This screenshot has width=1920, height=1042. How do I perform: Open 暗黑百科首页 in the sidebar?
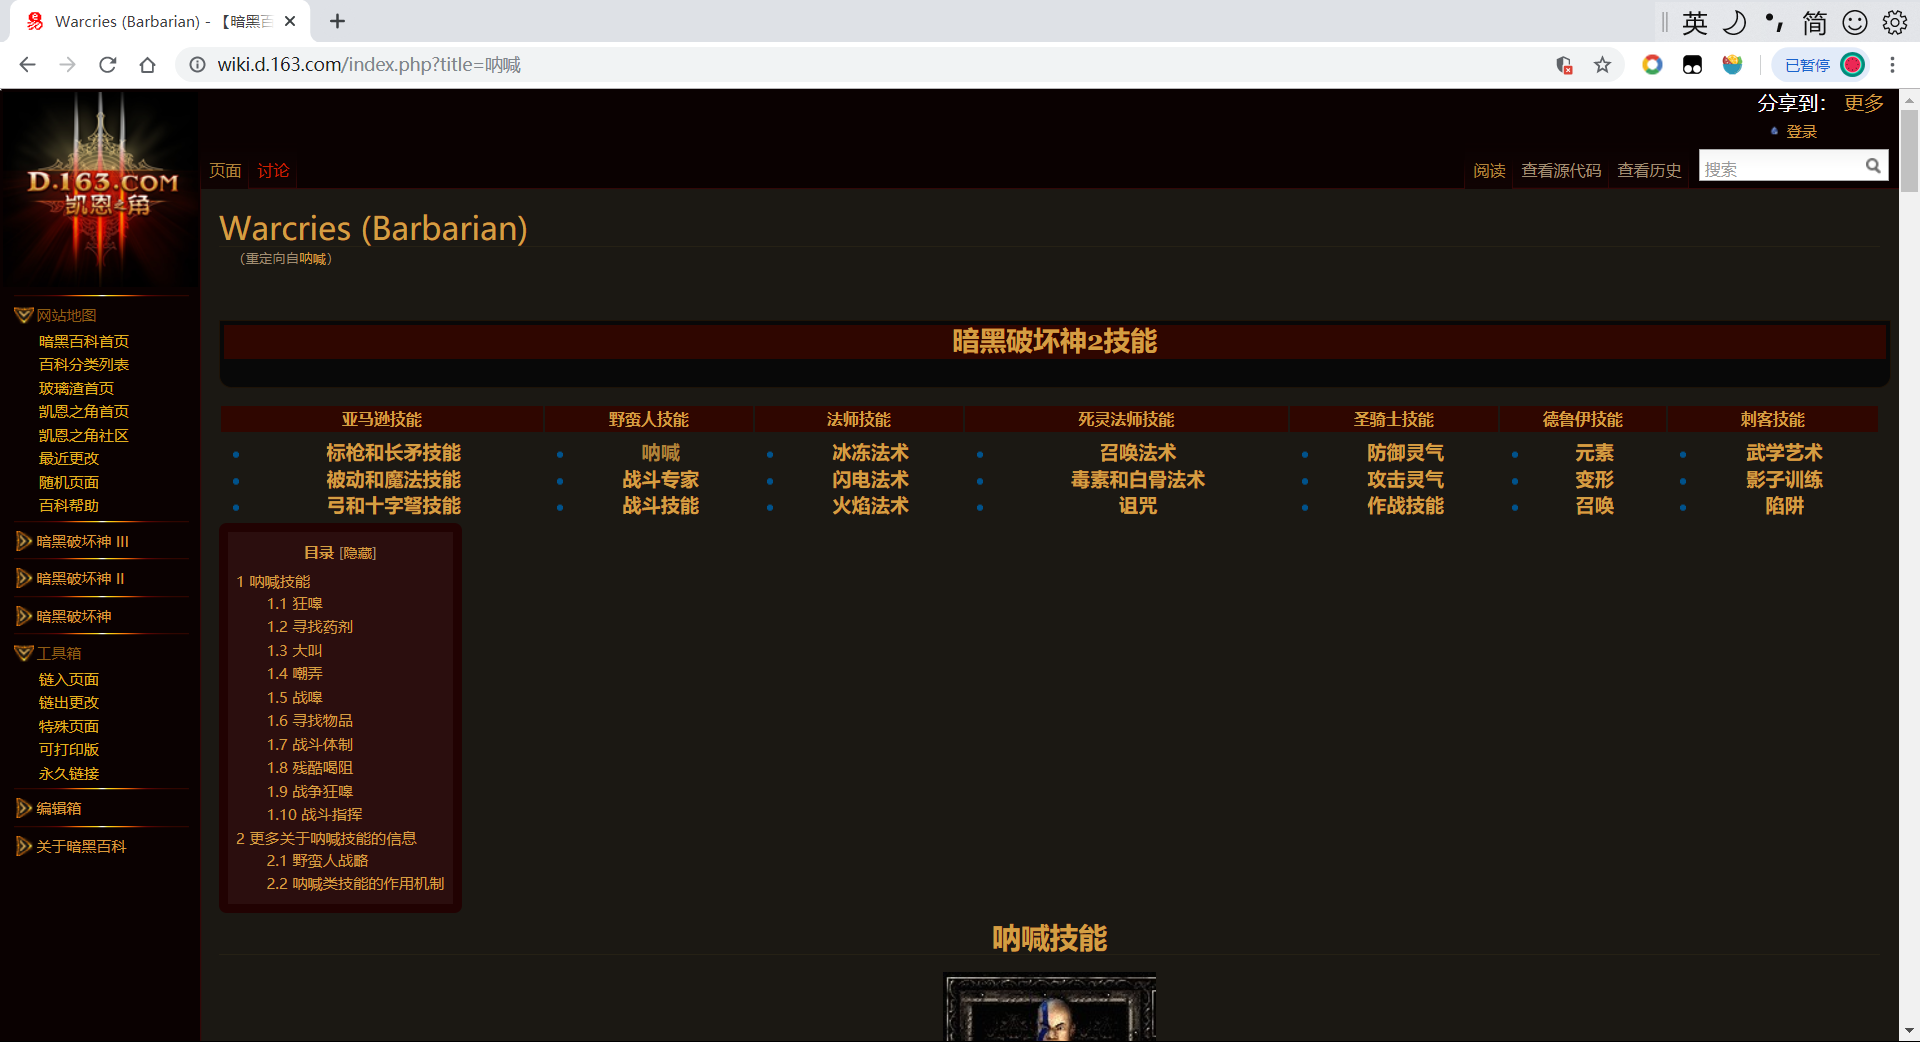pos(84,342)
